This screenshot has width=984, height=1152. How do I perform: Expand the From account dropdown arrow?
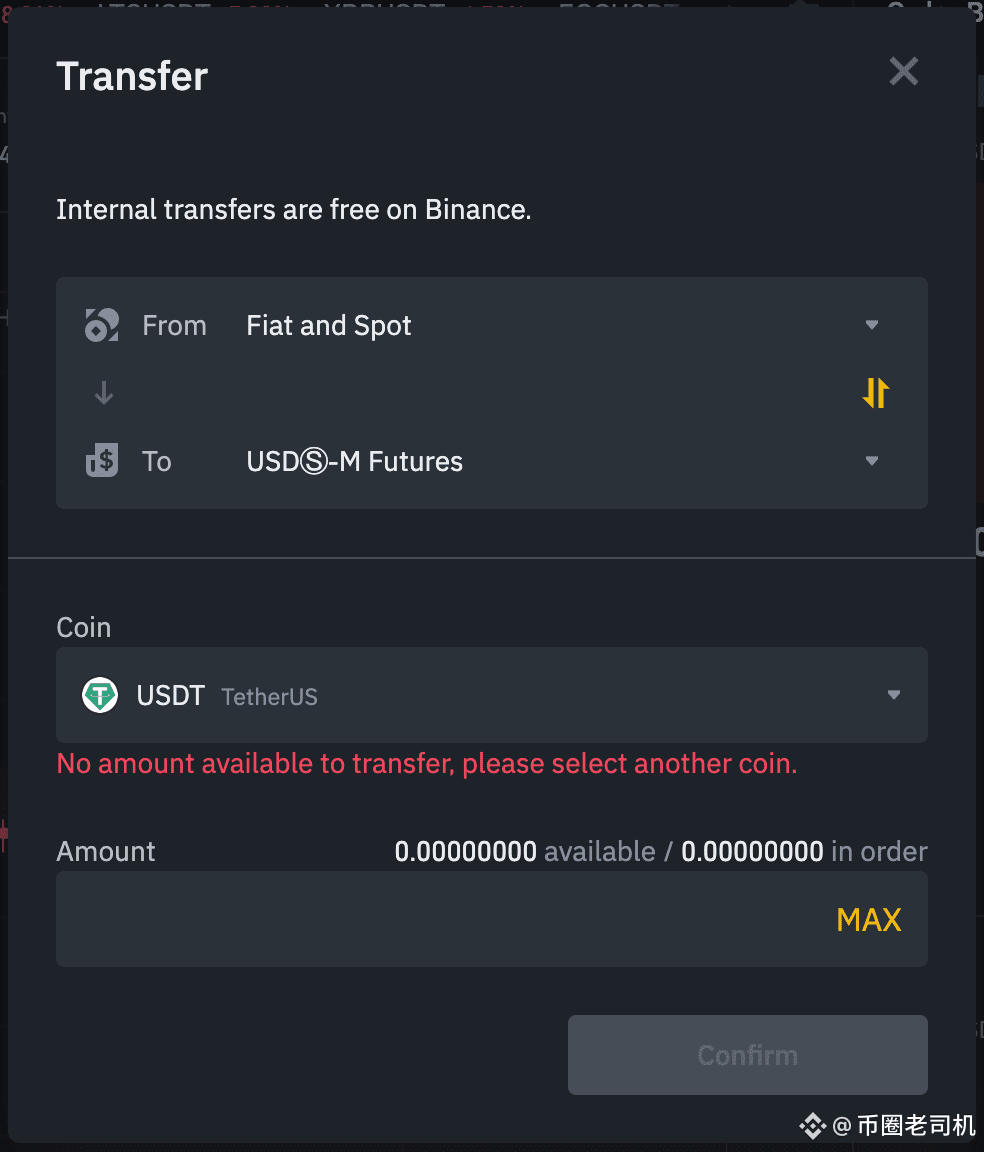pos(872,325)
